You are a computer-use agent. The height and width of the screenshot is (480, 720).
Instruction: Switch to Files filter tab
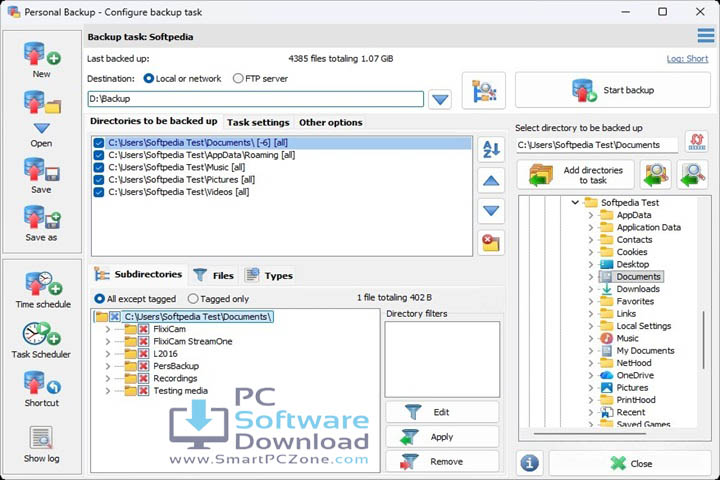coord(214,276)
